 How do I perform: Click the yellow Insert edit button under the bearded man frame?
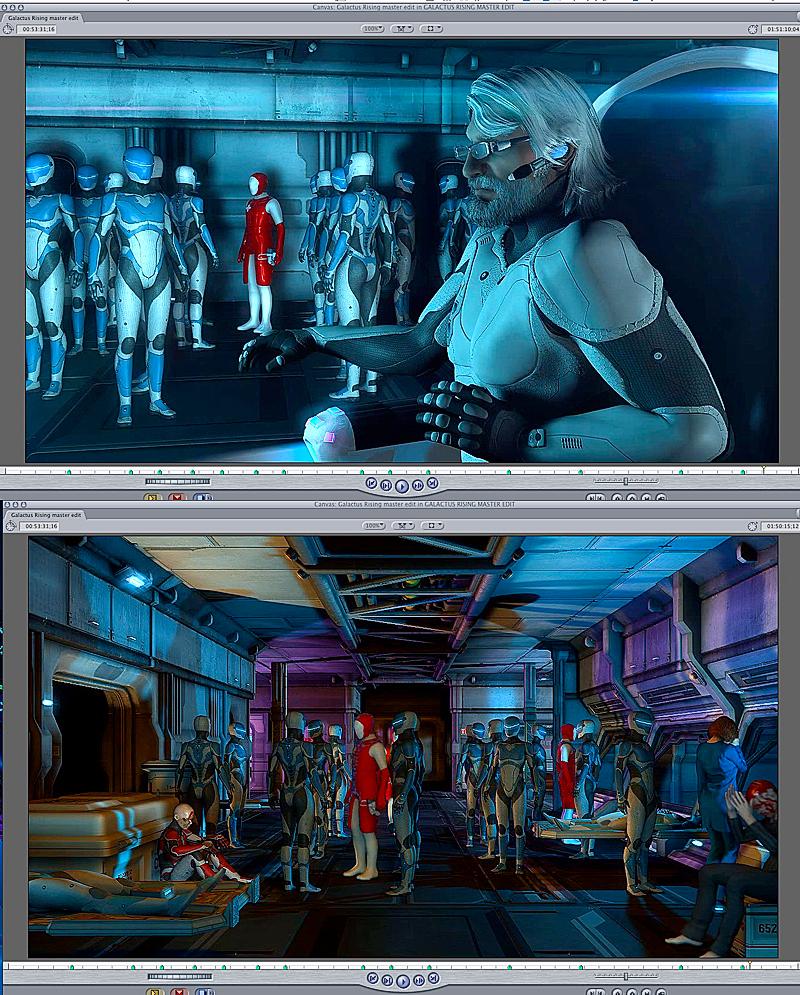[153, 497]
